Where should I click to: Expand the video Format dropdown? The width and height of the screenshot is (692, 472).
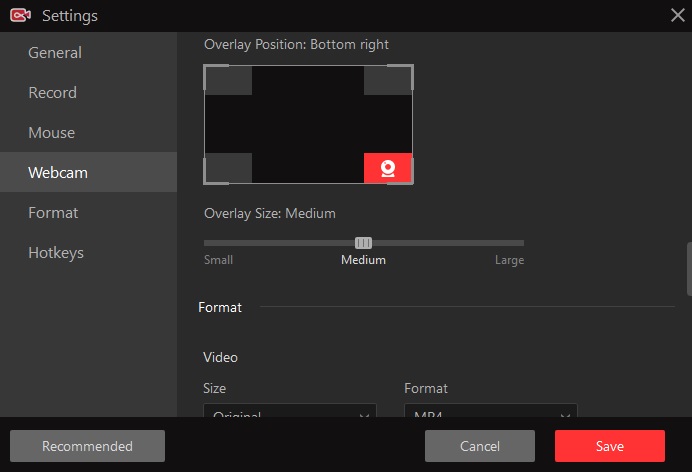click(x=490, y=411)
